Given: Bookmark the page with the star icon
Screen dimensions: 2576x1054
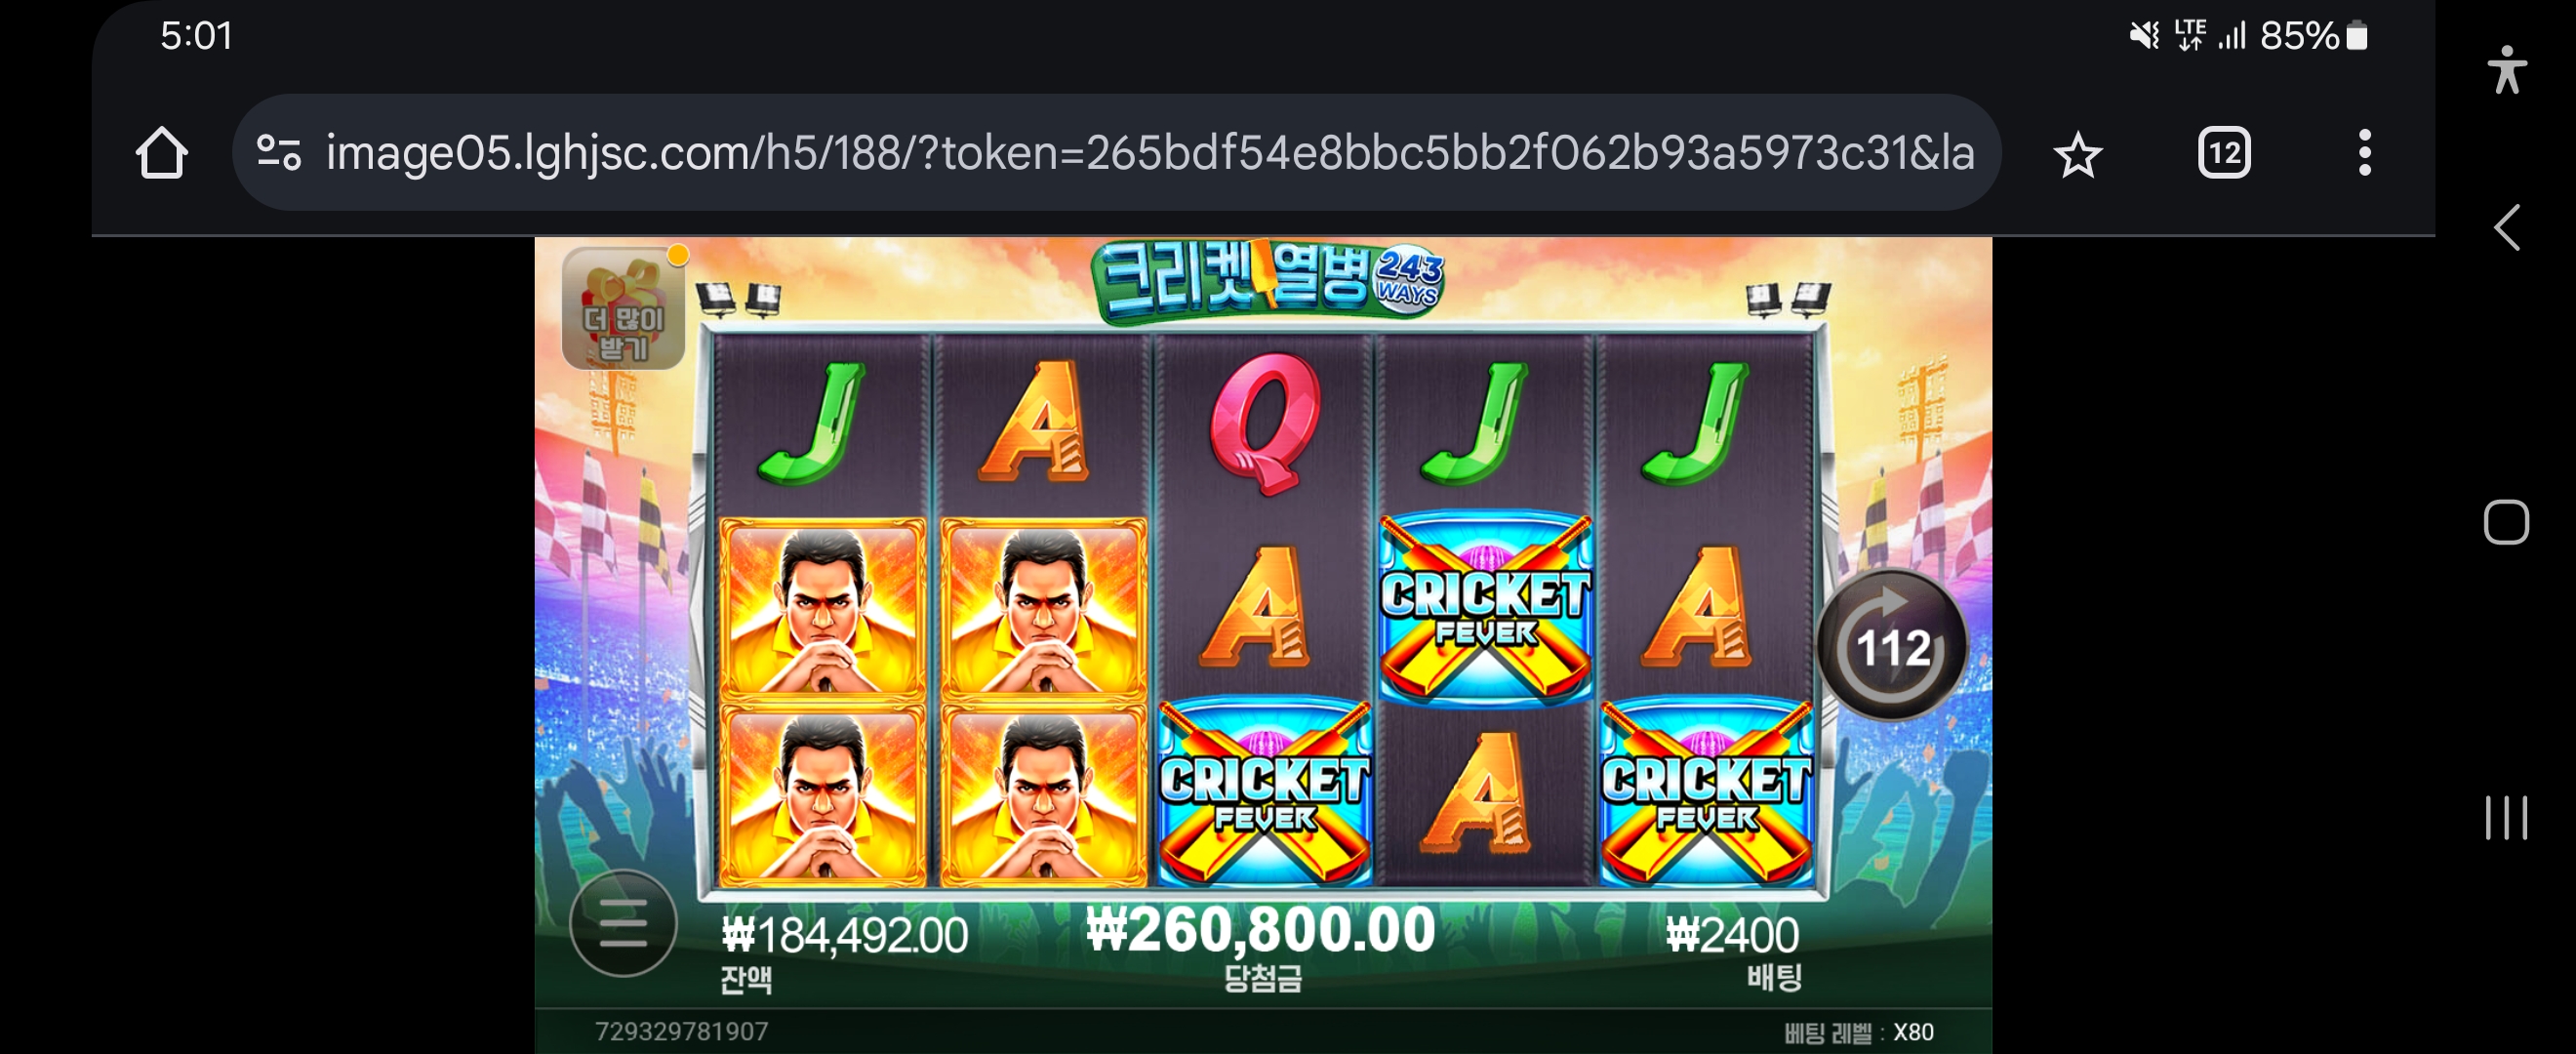Looking at the screenshot, I should click(2077, 154).
